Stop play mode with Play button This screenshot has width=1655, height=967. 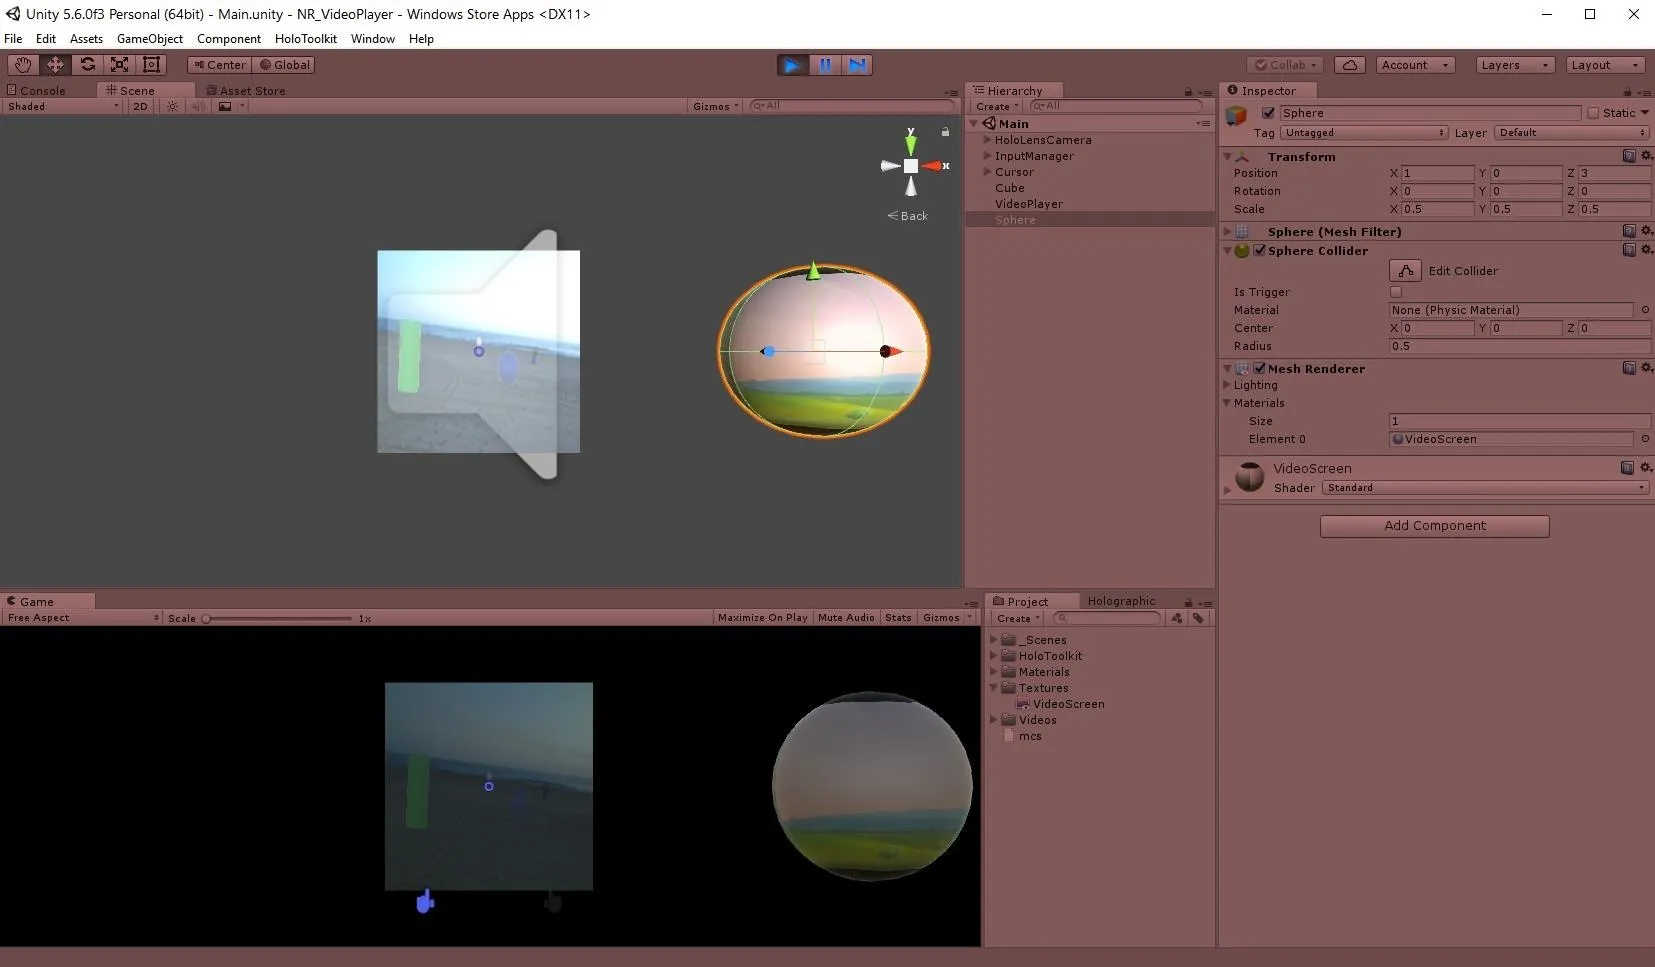click(792, 65)
